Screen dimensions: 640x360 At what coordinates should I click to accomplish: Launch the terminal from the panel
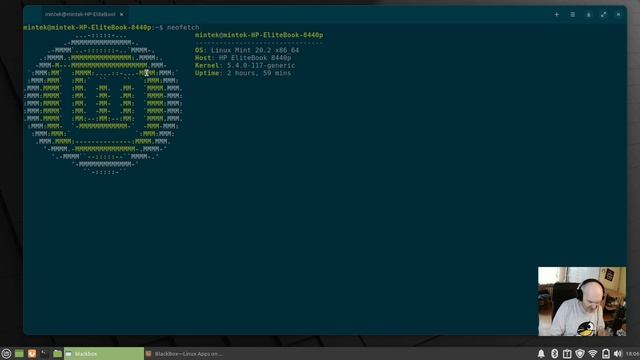(x=44, y=353)
